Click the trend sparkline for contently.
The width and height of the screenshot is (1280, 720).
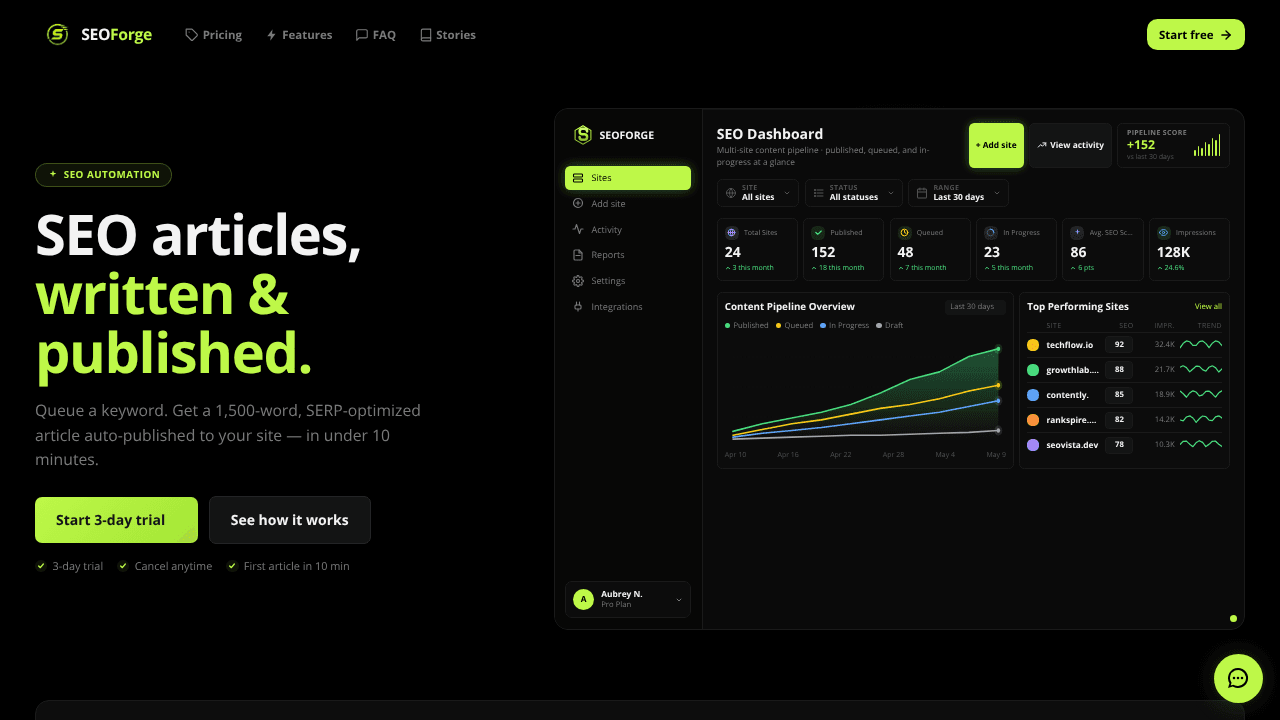(x=1201, y=395)
